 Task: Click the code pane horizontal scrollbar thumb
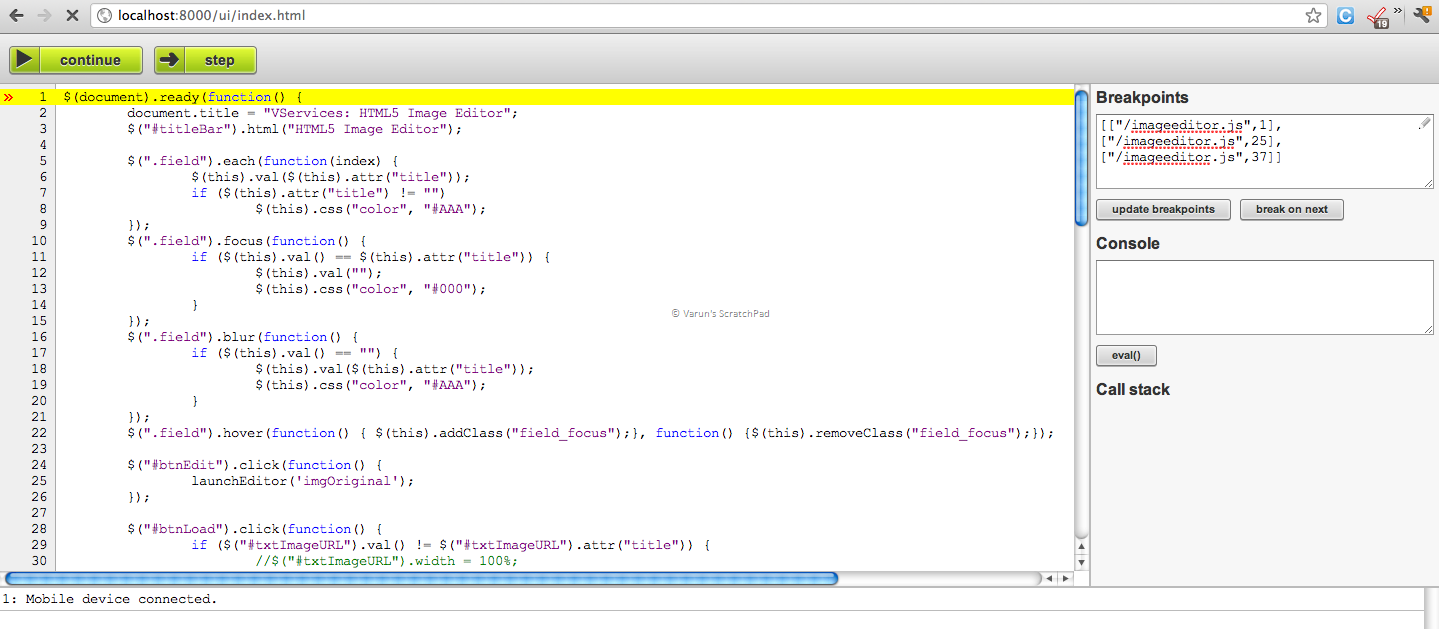coord(421,578)
